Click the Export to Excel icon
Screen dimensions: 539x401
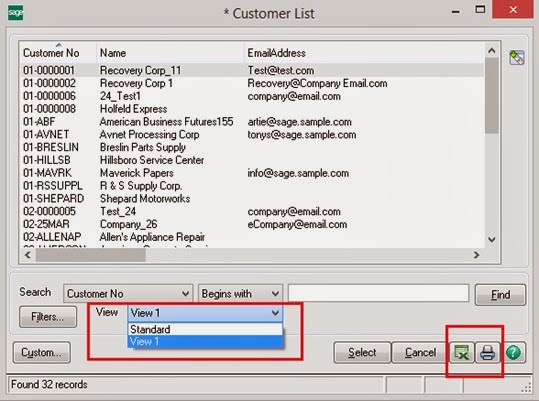tap(462, 353)
